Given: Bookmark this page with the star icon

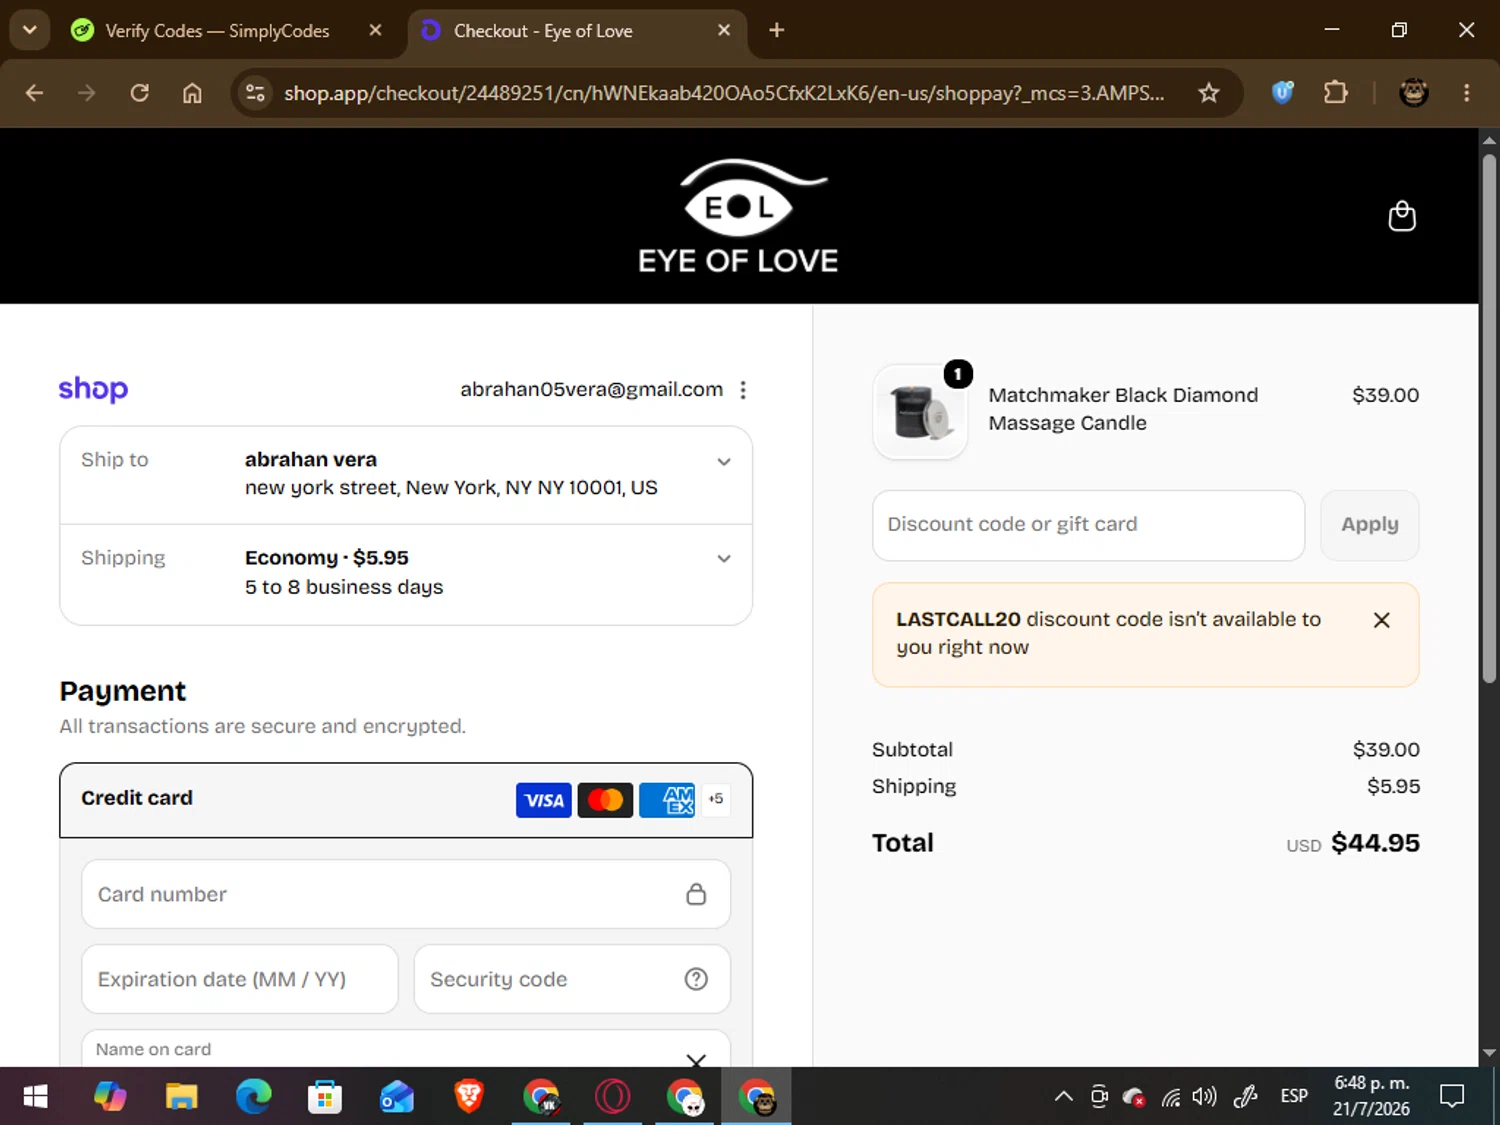Looking at the screenshot, I should pyautogui.click(x=1209, y=93).
